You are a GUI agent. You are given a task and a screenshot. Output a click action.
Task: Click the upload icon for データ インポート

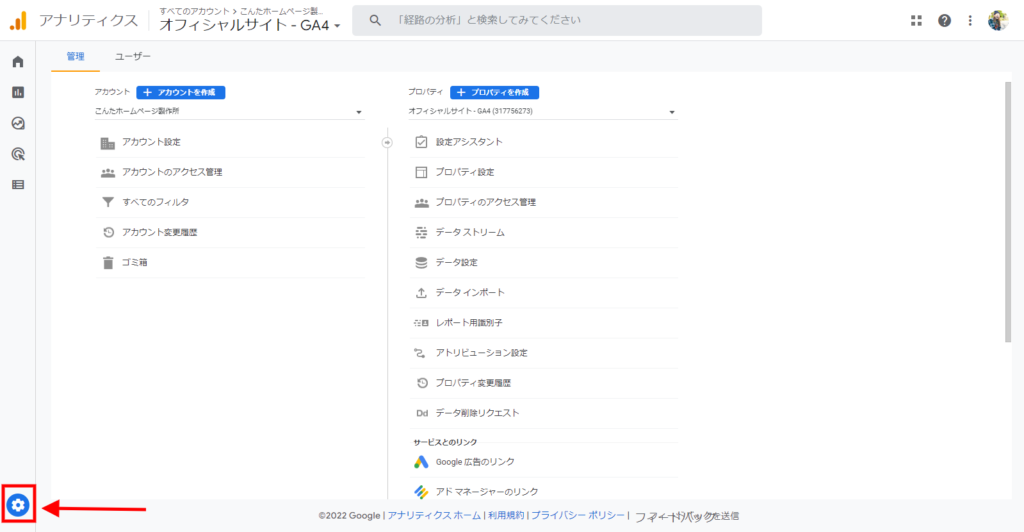421,293
